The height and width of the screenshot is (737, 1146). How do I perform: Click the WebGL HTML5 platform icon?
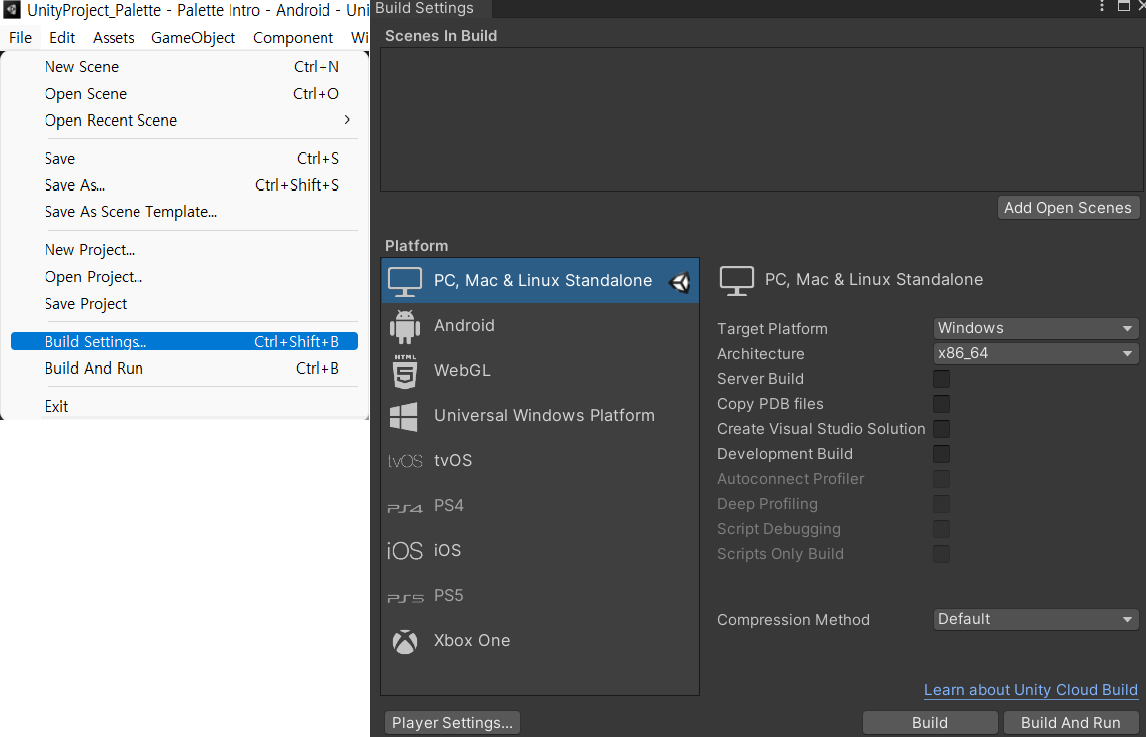[405, 371]
